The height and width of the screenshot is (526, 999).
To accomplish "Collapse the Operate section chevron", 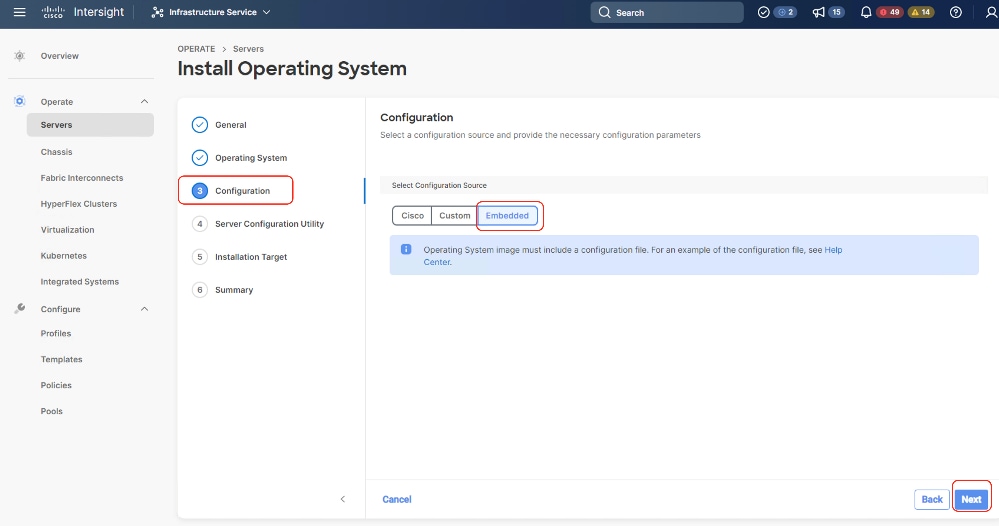I will click(145, 102).
